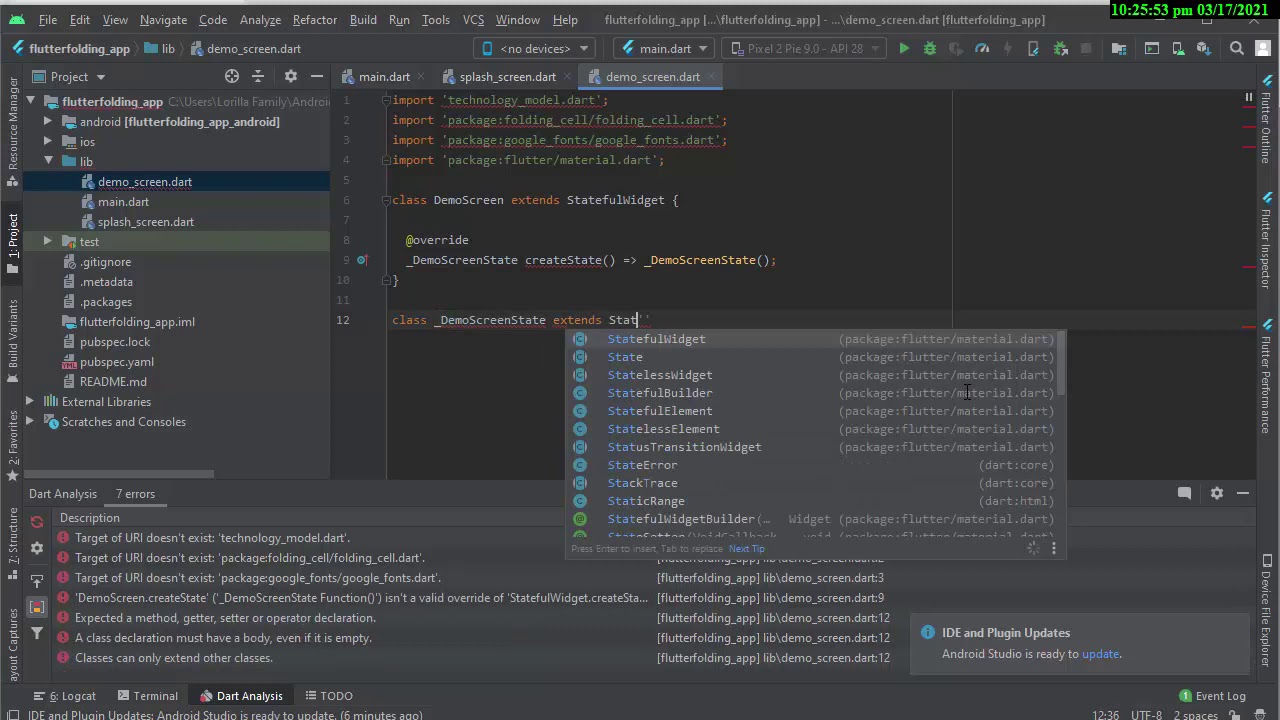Click the update link in notification

click(x=1100, y=654)
